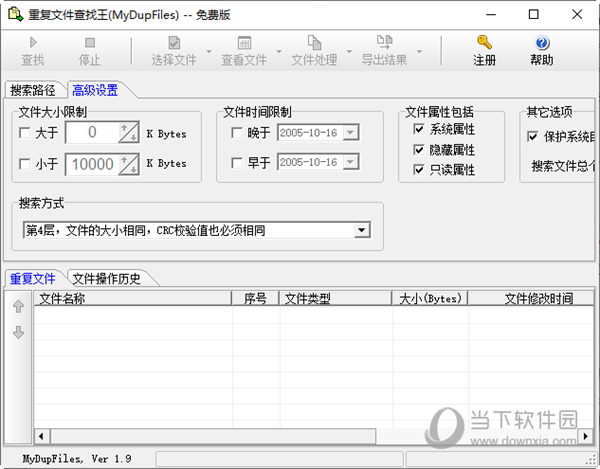Click the horizontal scrollbar thumb
600x469 pixels.
click(x=213, y=436)
